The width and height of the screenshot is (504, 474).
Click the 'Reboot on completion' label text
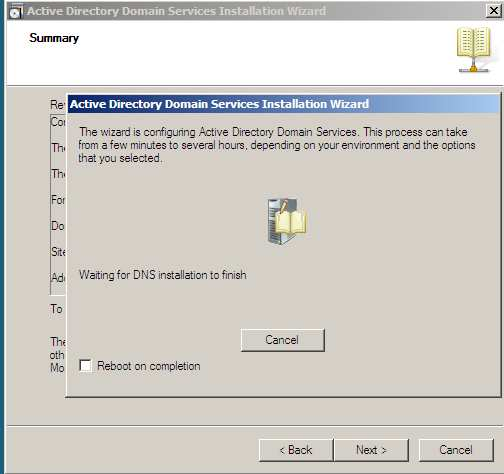149,366
